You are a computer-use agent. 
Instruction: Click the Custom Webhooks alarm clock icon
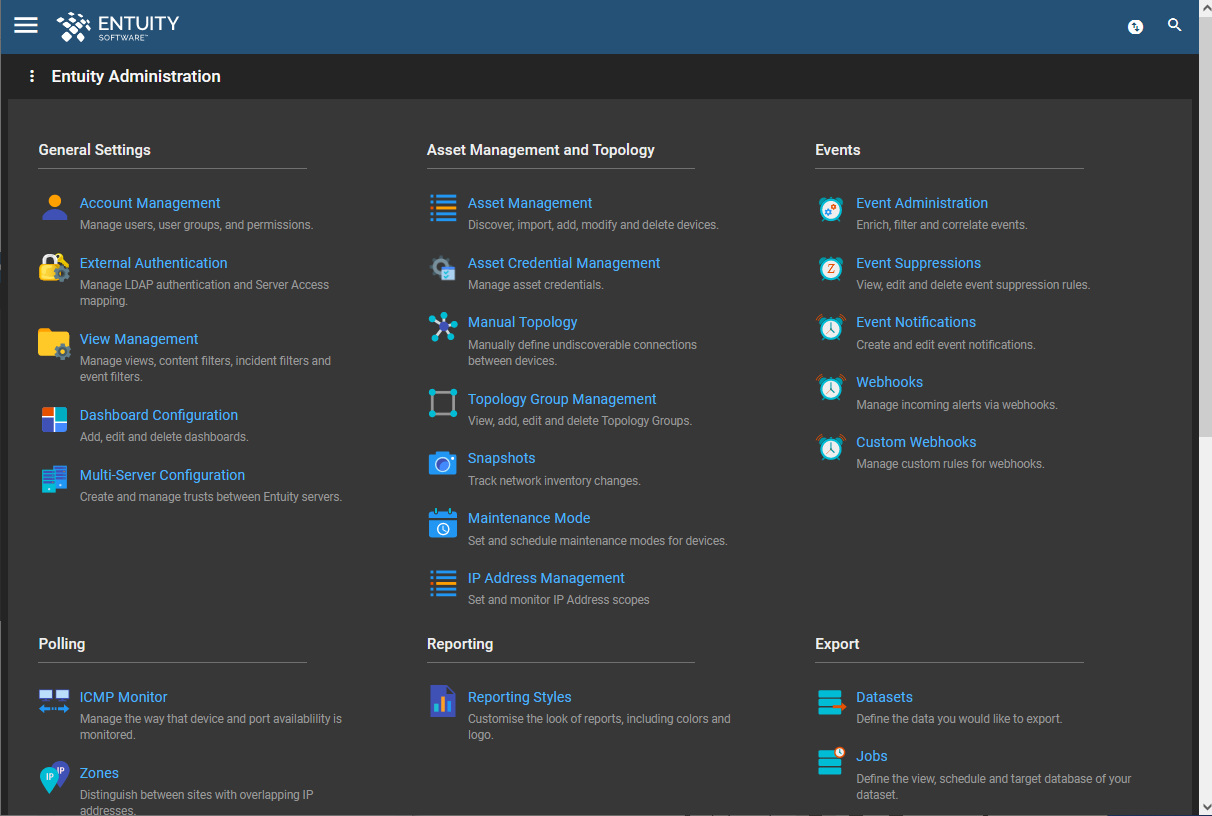pos(831,447)
